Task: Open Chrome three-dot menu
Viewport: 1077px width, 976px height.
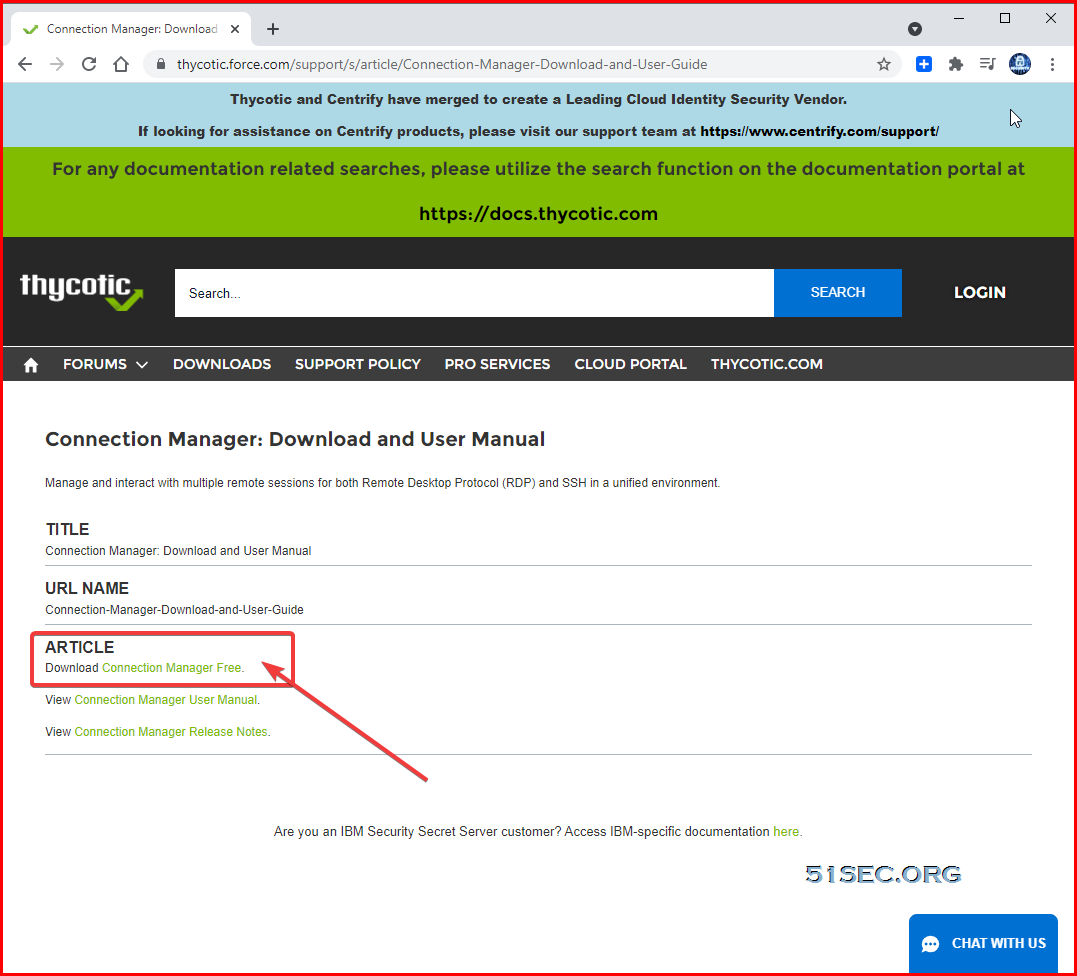Action: point(1052,65)
